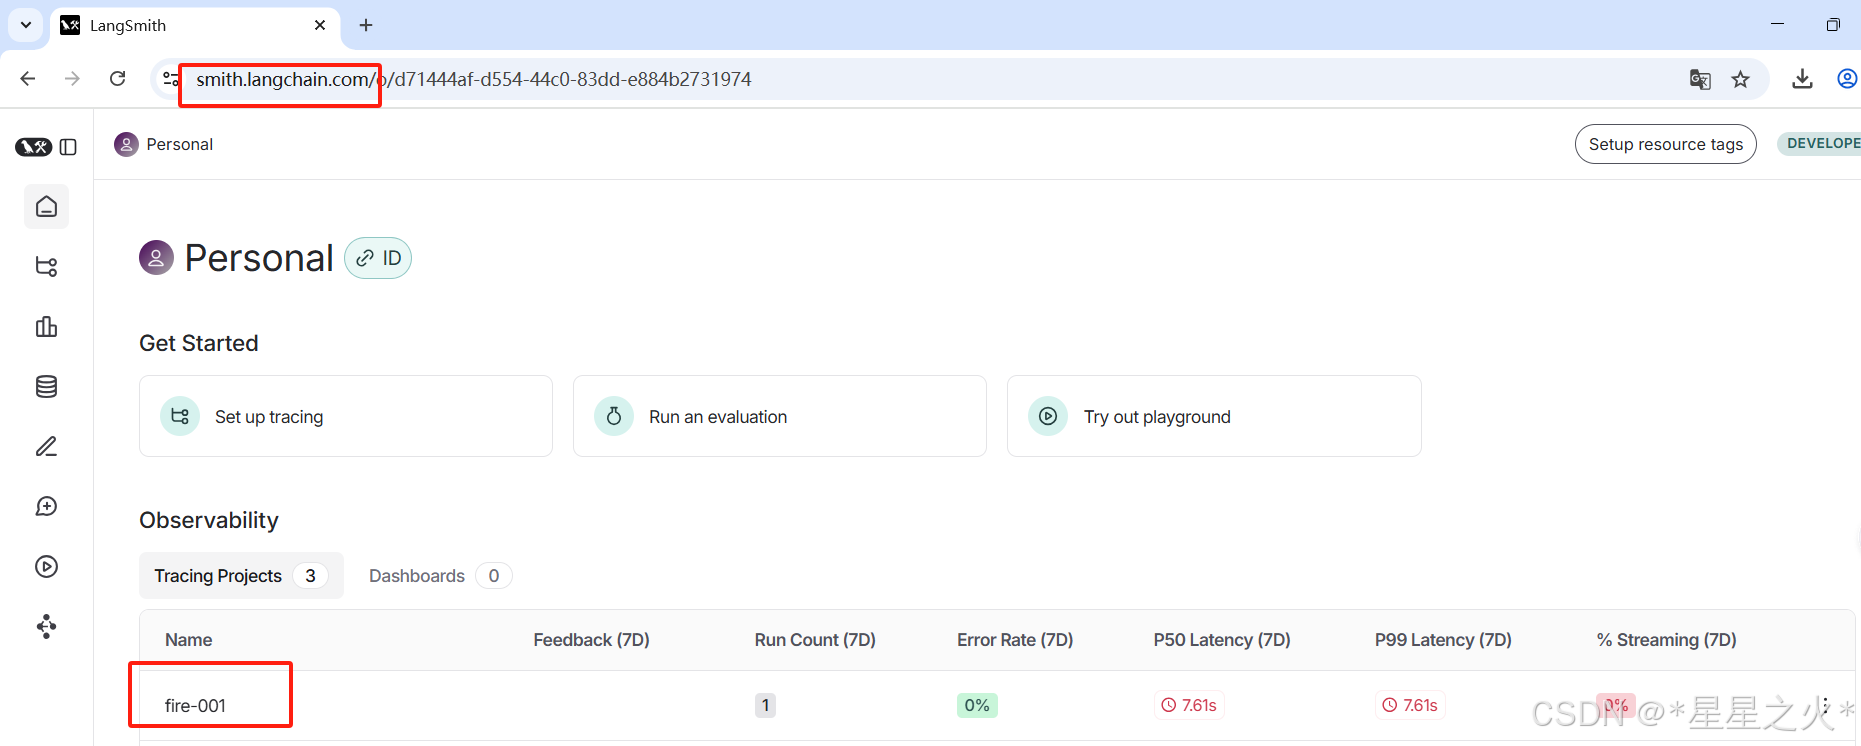Screen dimensions: 1861x746
Task: Open the fire-001 project
Action: pos(195,706)
